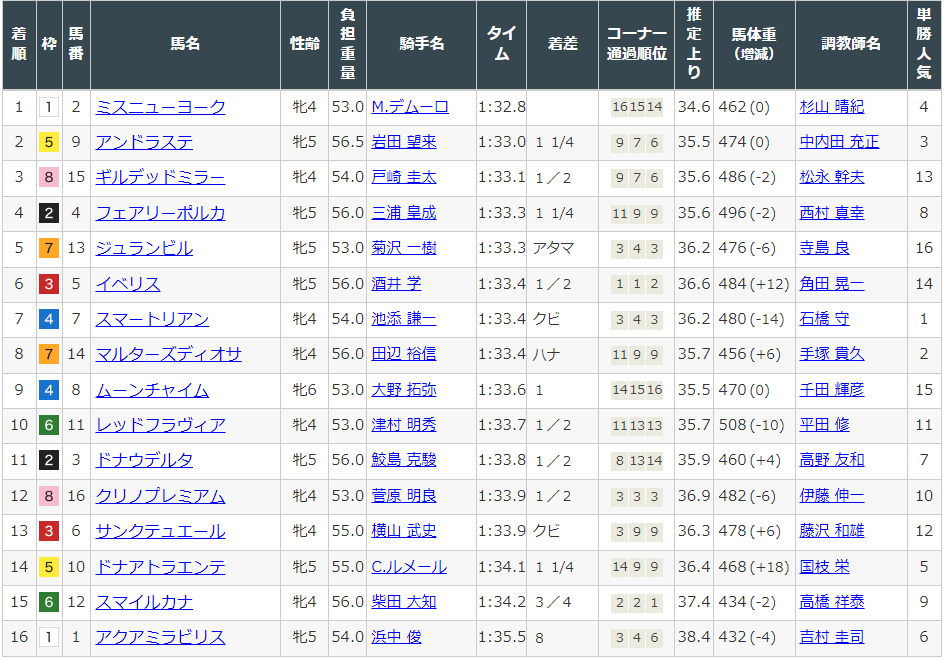Open horse マルターズディオサ link

tap(169, 354)
